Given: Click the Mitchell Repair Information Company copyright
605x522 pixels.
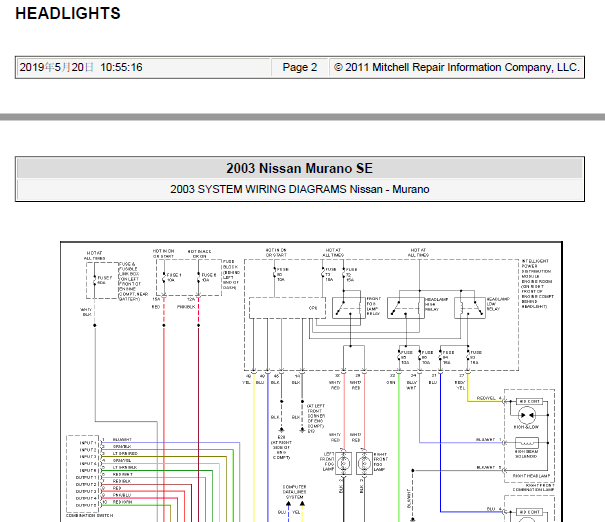Looking at the screenshot, I should [x=457, y=68].
